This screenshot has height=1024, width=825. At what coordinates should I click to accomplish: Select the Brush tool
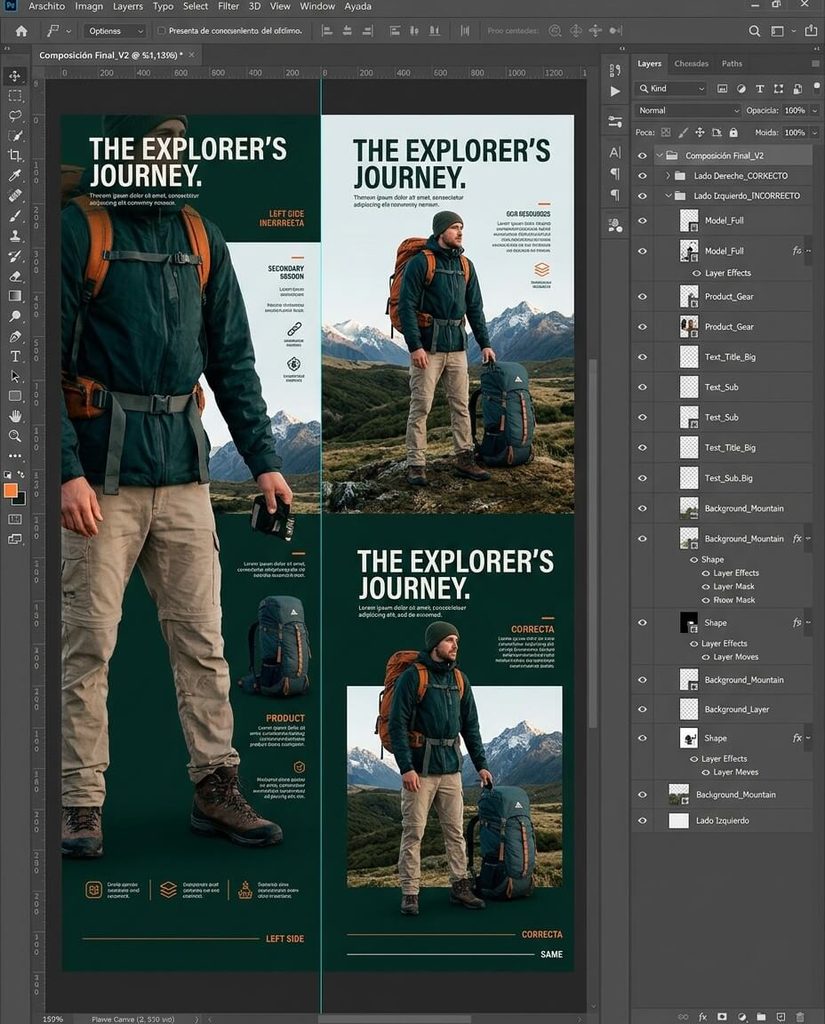point(15,216)
